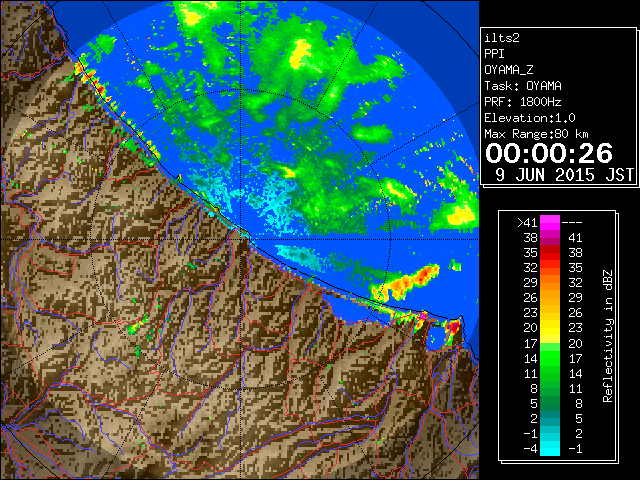Click the 'Task: OYAMA' line
Viewport: 640px width, 480px height.
[x=523, y=86]
